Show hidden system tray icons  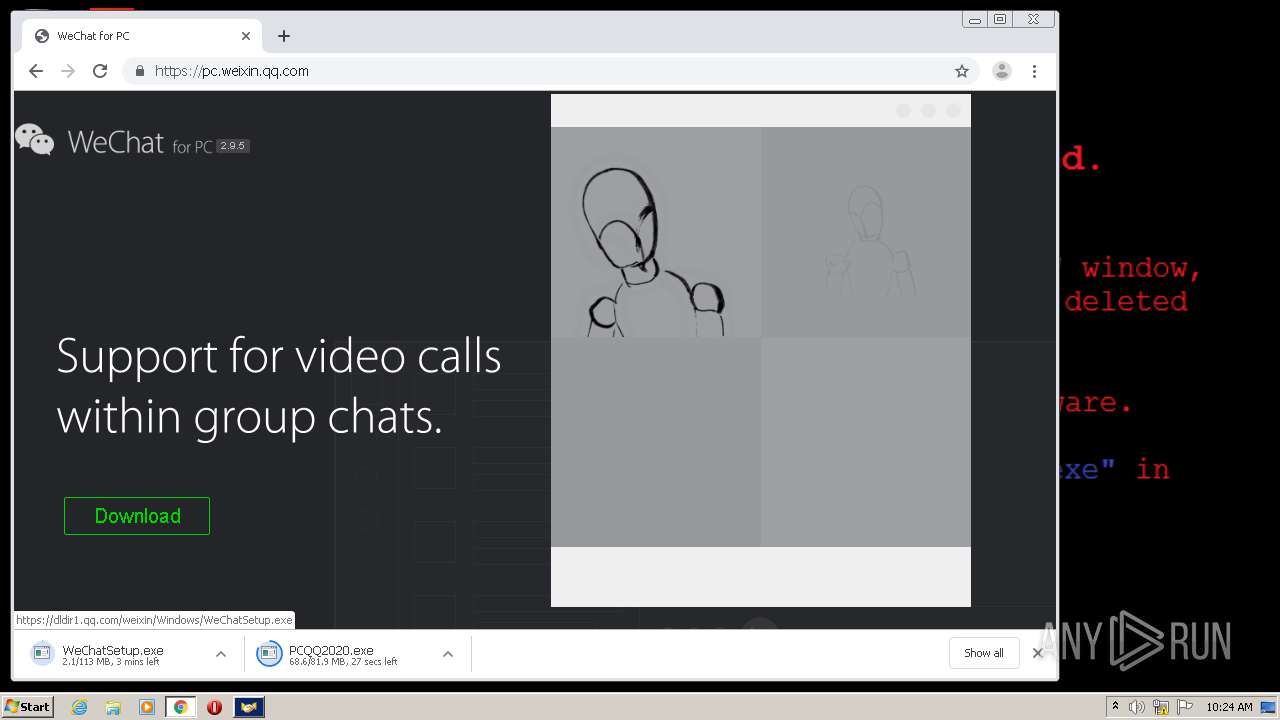pyautogui.click(x=1115, y=707)
